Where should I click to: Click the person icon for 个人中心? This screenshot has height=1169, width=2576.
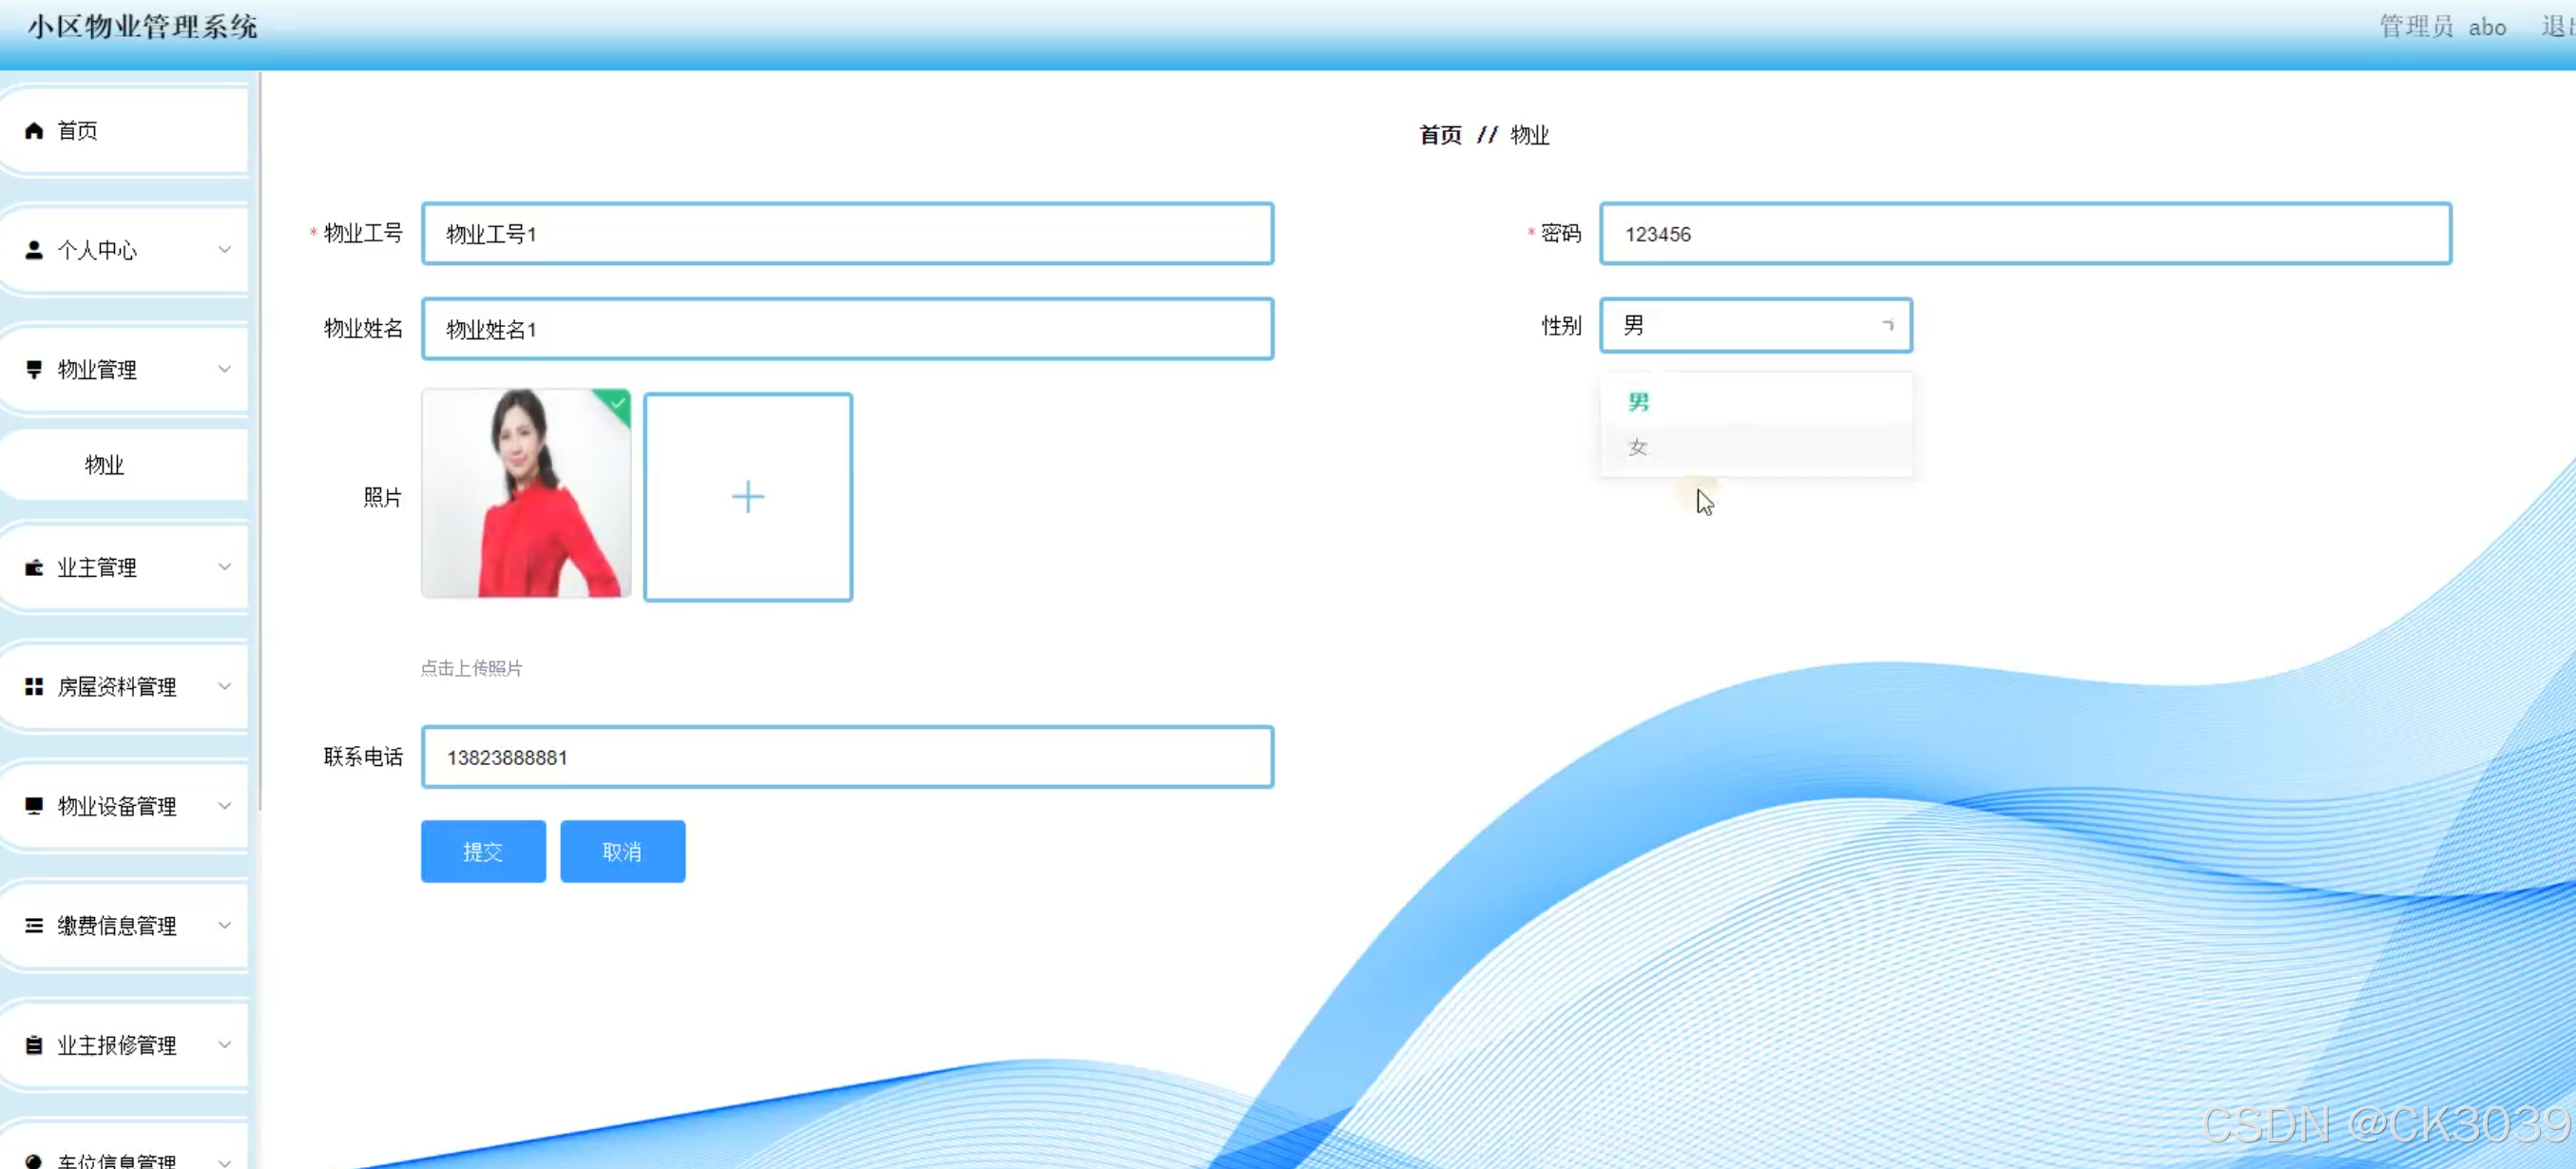(34, 250)
